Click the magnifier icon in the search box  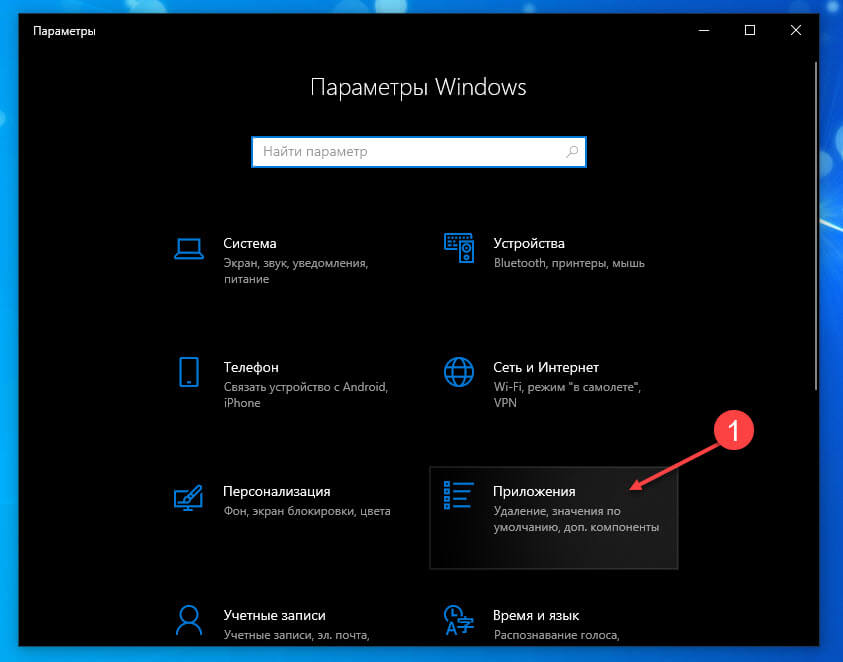(572, 152)
